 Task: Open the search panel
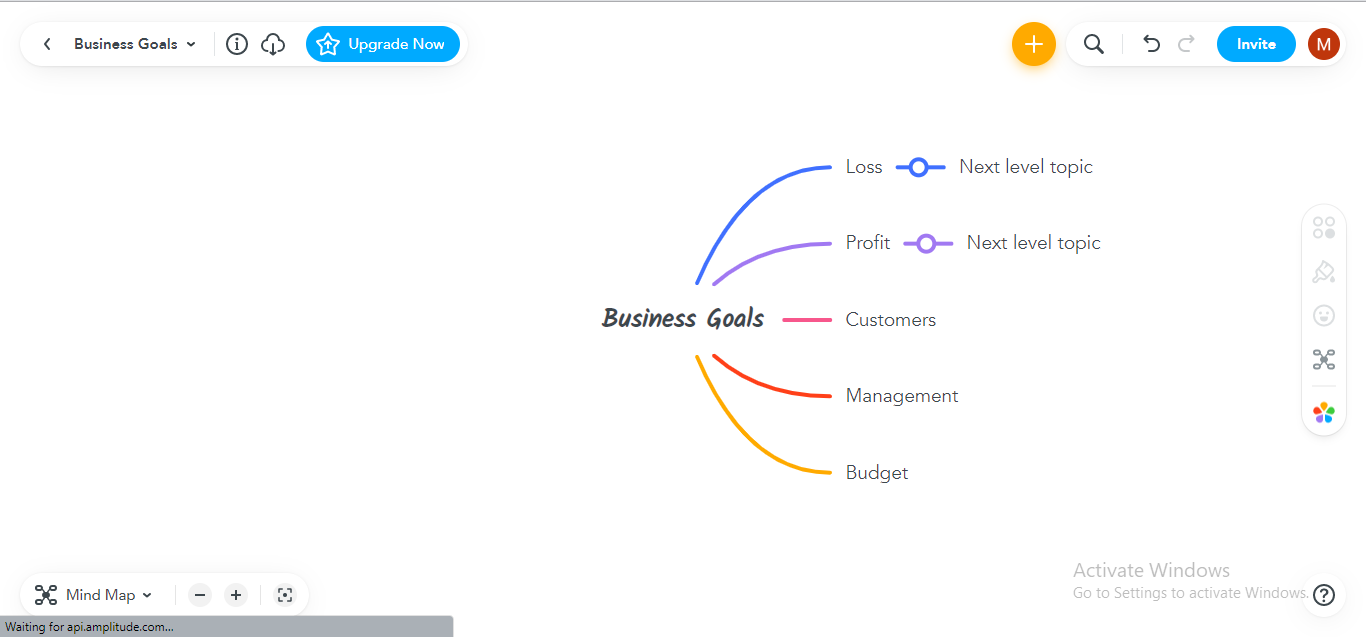(x=1093, y=44)
